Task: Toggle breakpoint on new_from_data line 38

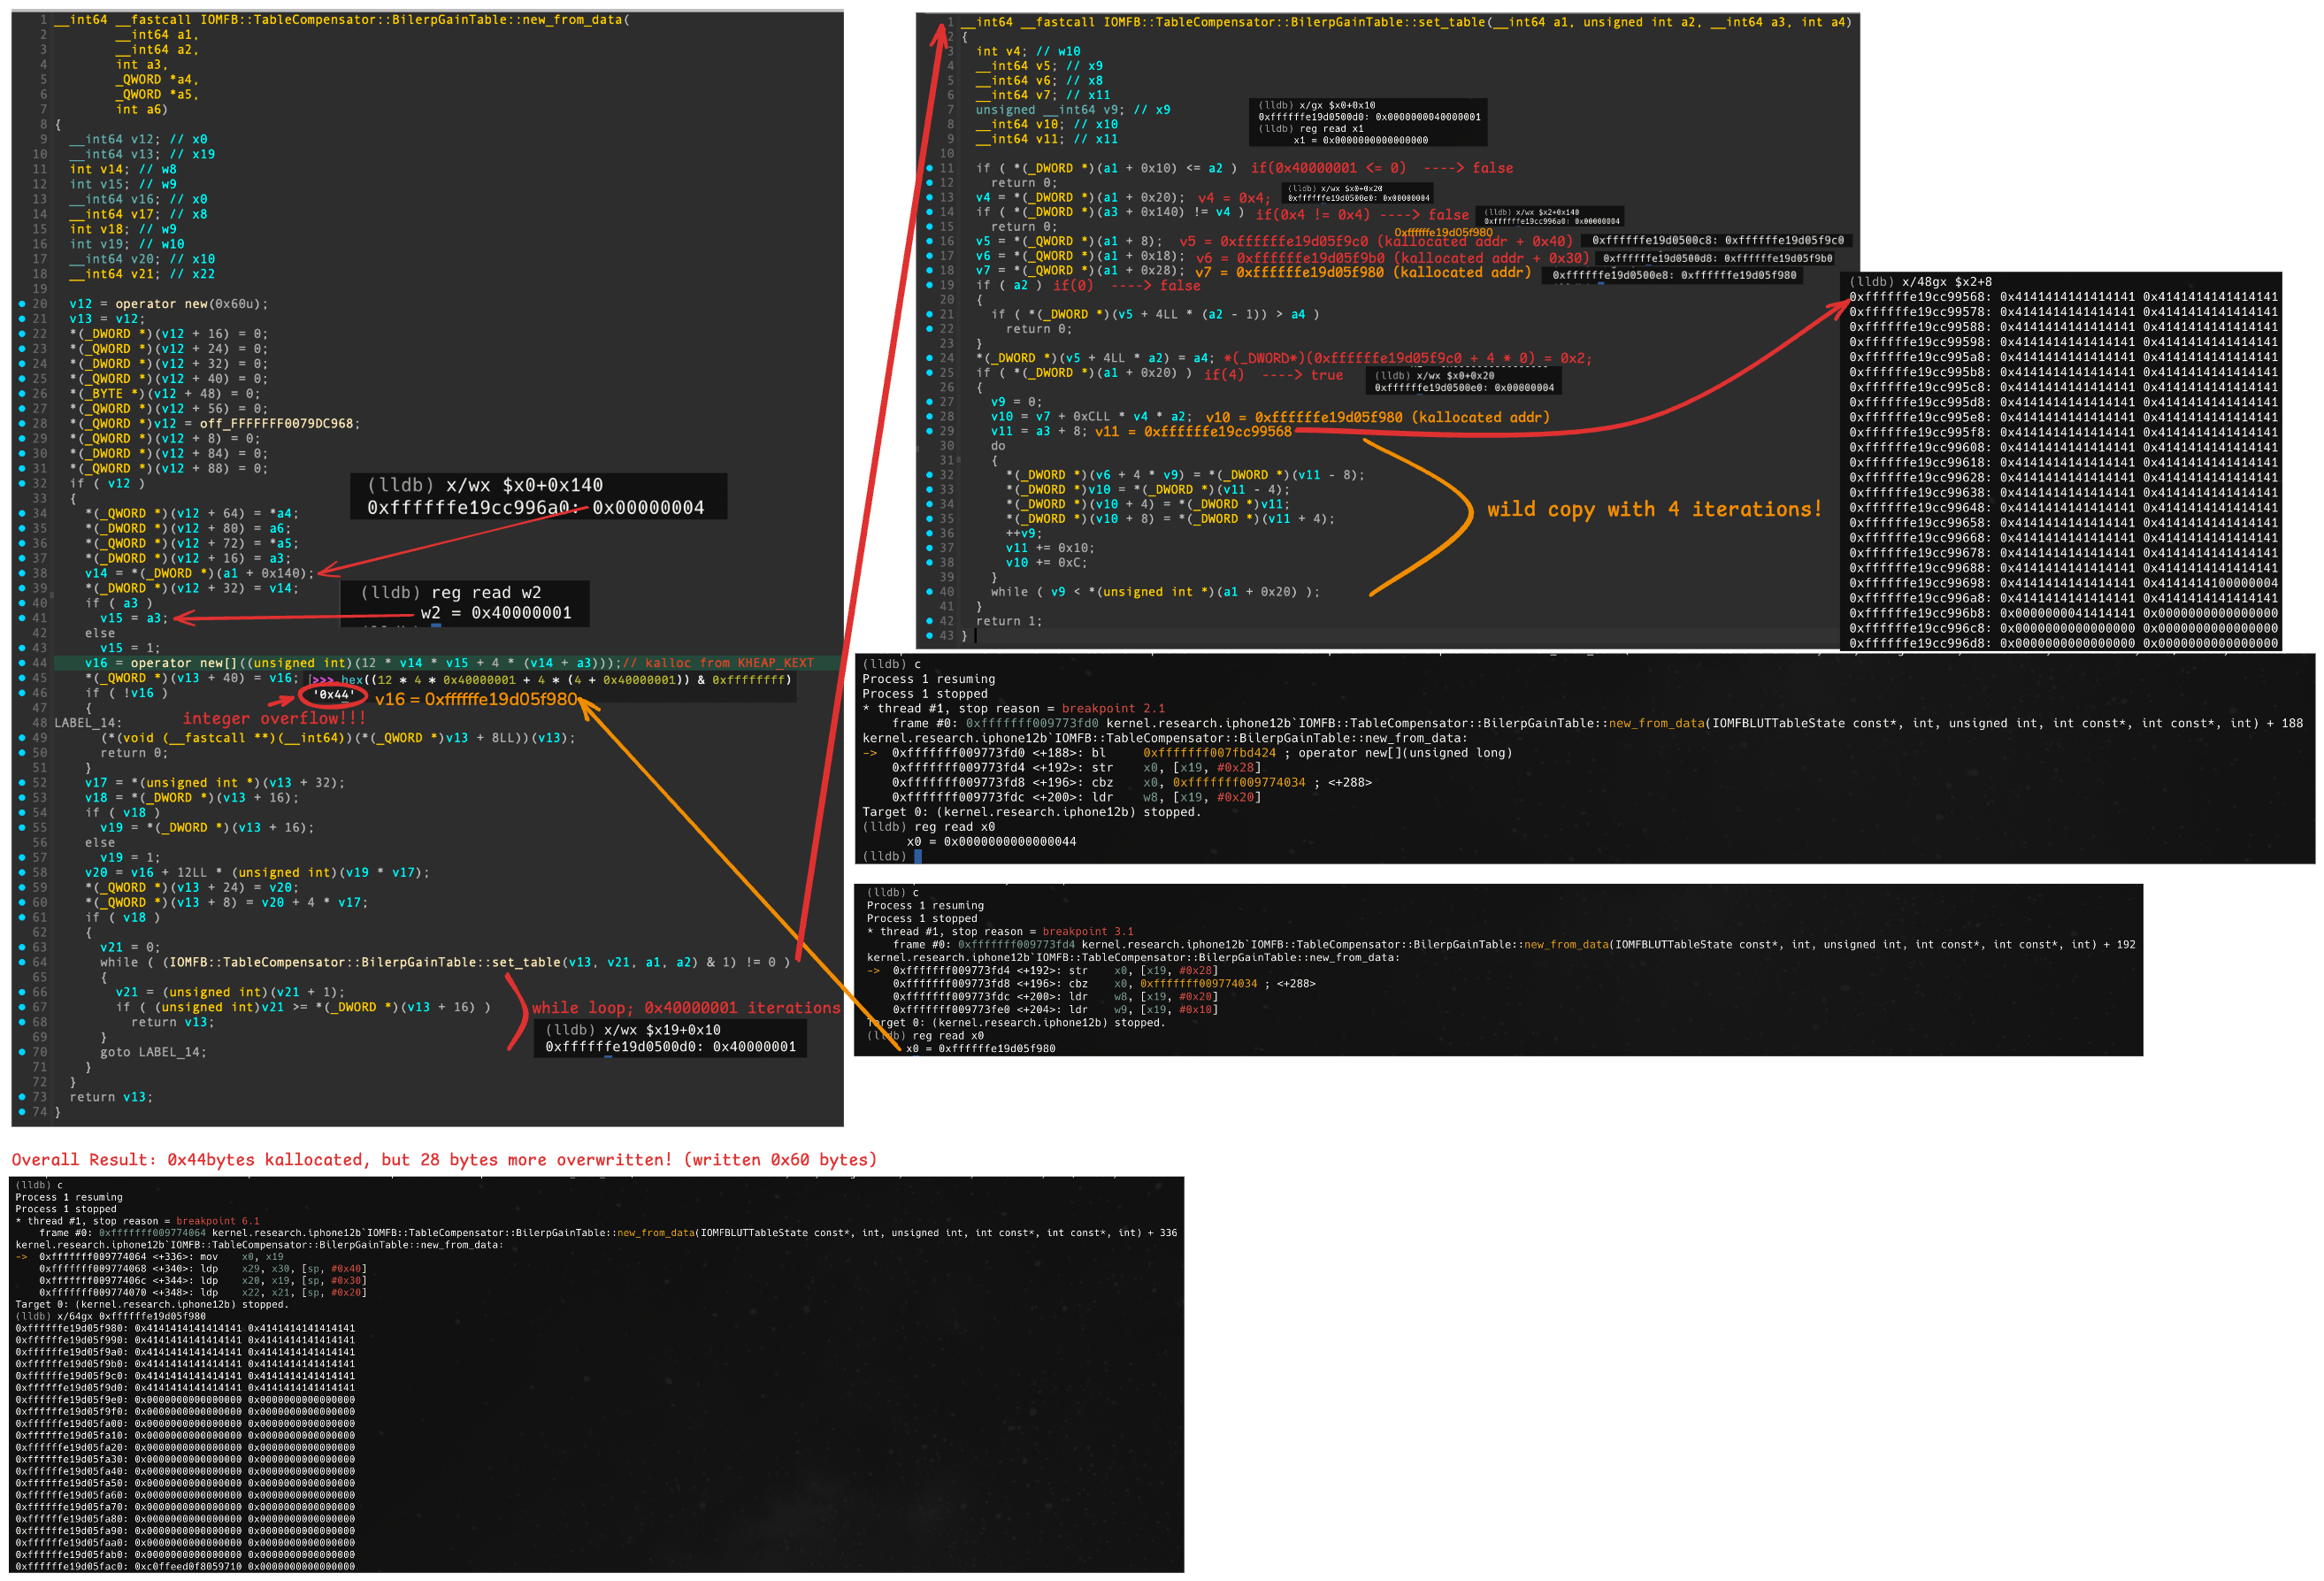Action: (22, 573)
